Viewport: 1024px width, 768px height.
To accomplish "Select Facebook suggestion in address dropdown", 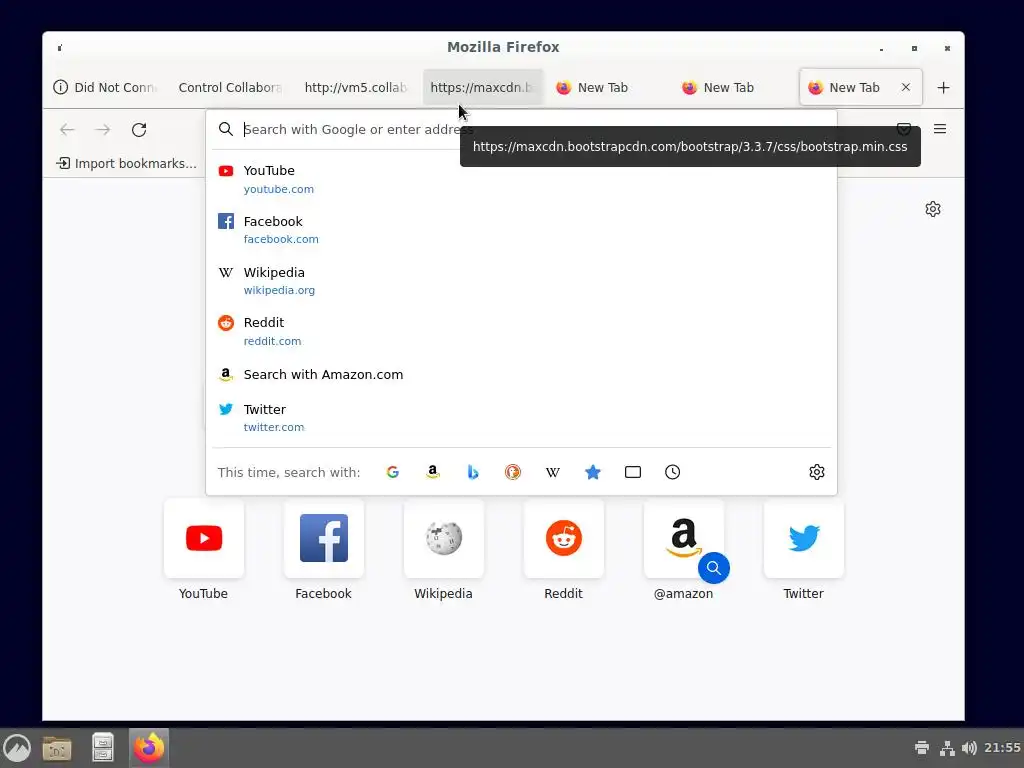I will 521,230.
